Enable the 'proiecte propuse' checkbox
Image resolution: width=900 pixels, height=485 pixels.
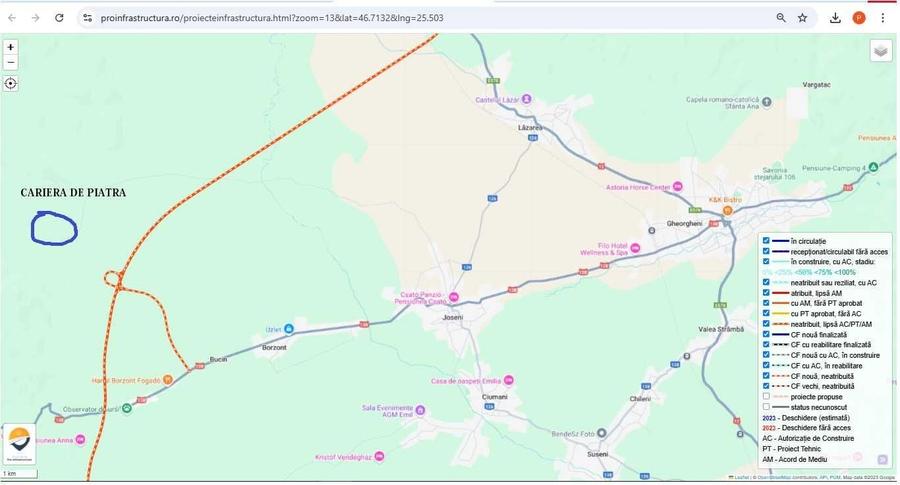tap(766, 397)
